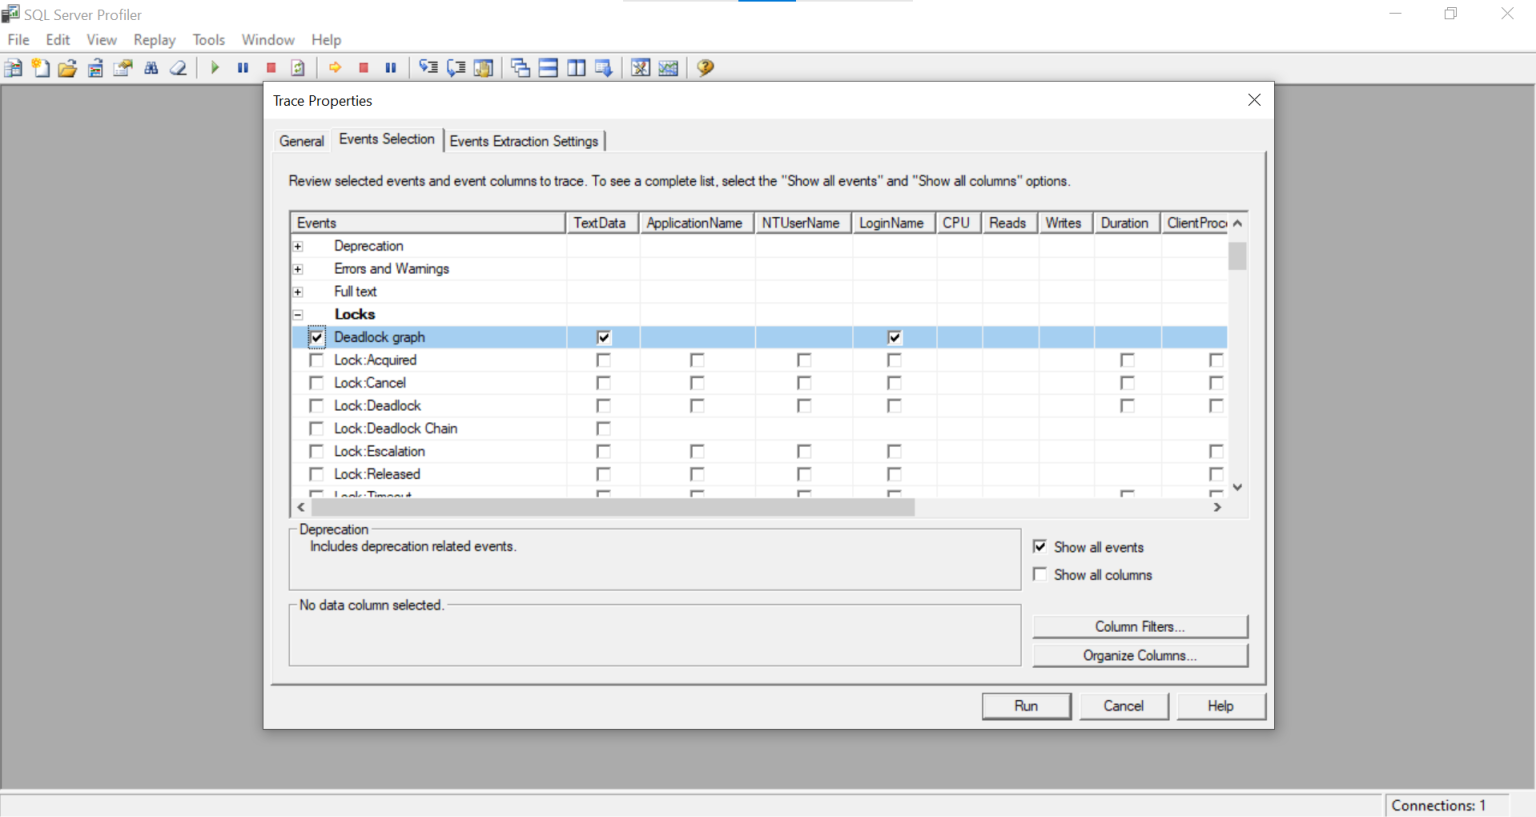Expand the Errors and Warnings category
Viewport: 1536px width, 817px height.
point(297,268)
